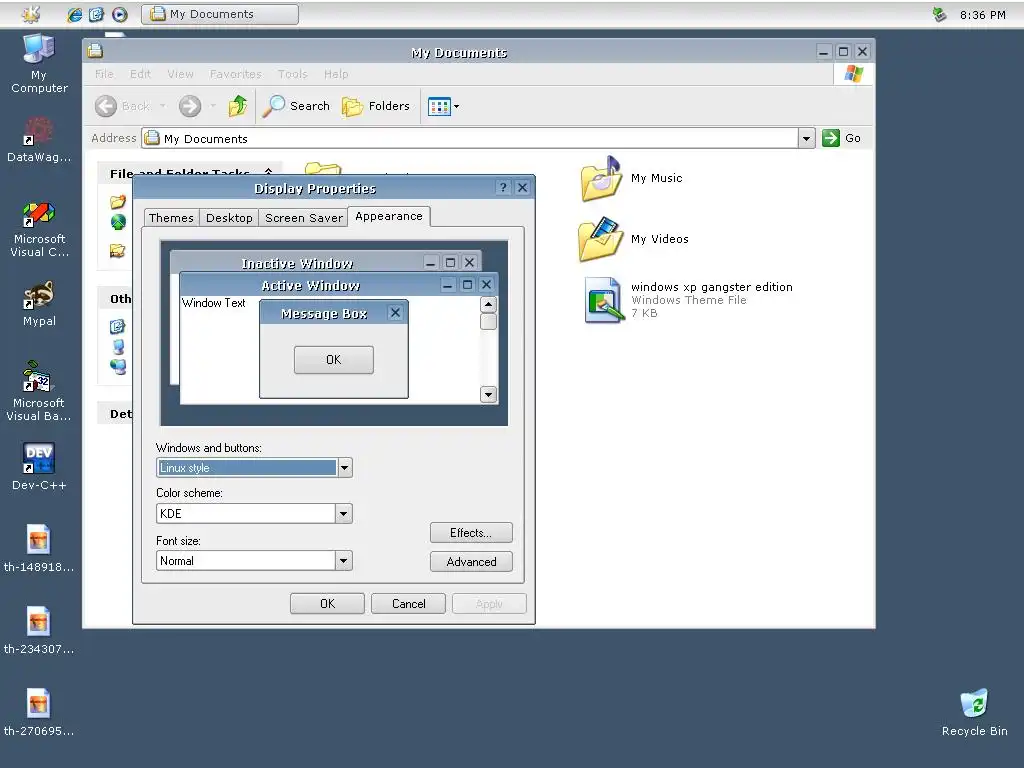Select the windows xp gangster edition theme file
The image size is (1024, 768).
689,300
